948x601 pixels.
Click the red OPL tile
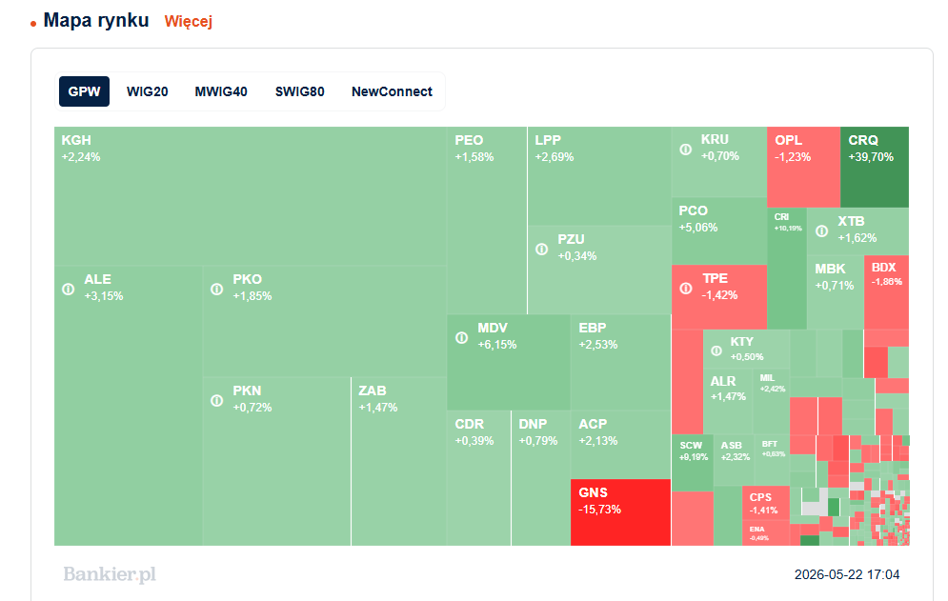pos(804,167)
